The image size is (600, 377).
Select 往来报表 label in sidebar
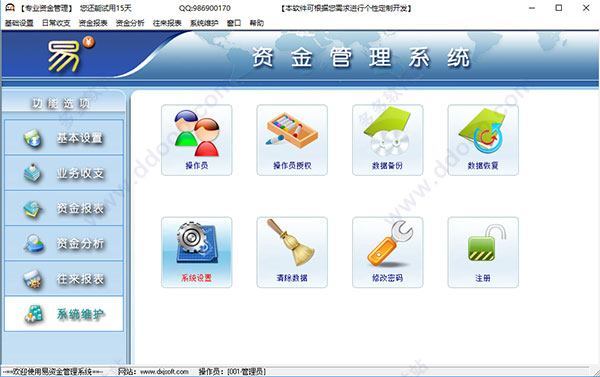(80, 279)
